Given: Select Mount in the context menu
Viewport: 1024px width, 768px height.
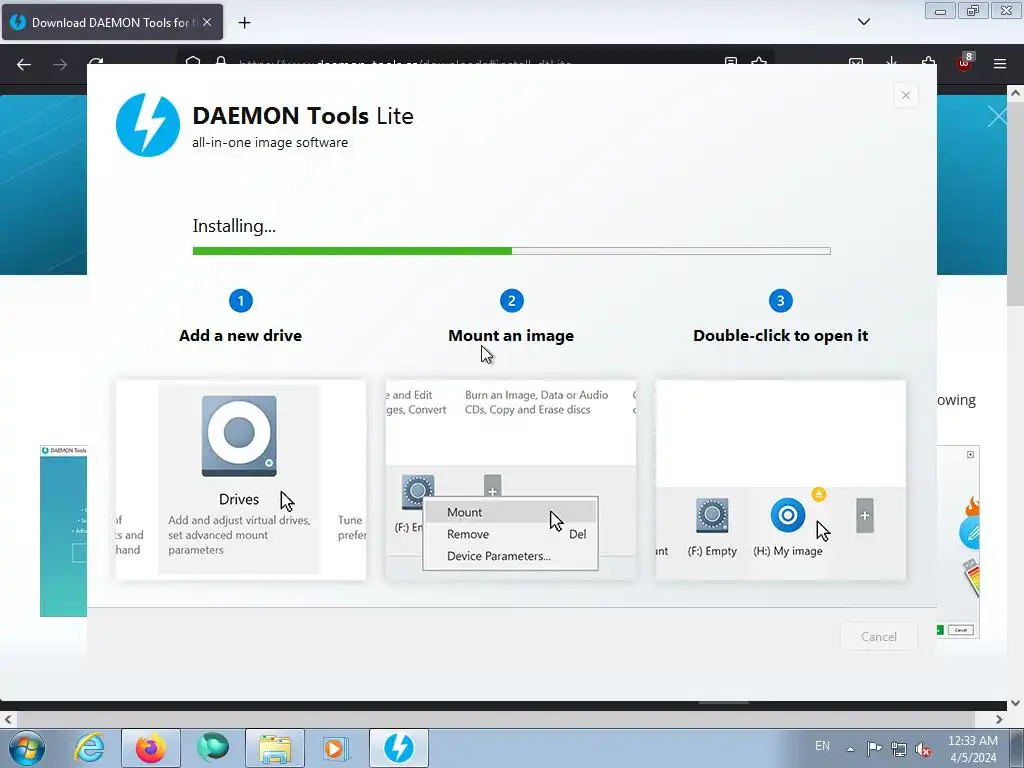Looking at the screenshot, I should [510, 512].
